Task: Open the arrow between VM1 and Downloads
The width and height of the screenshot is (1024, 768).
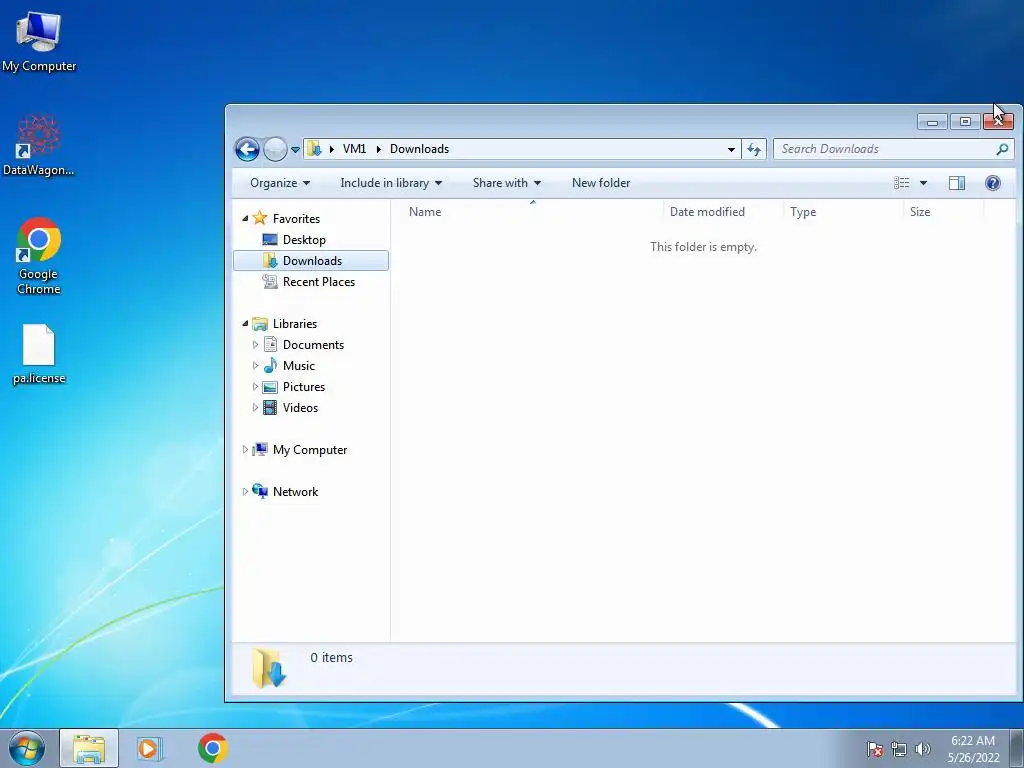Action: pos(378,149)
